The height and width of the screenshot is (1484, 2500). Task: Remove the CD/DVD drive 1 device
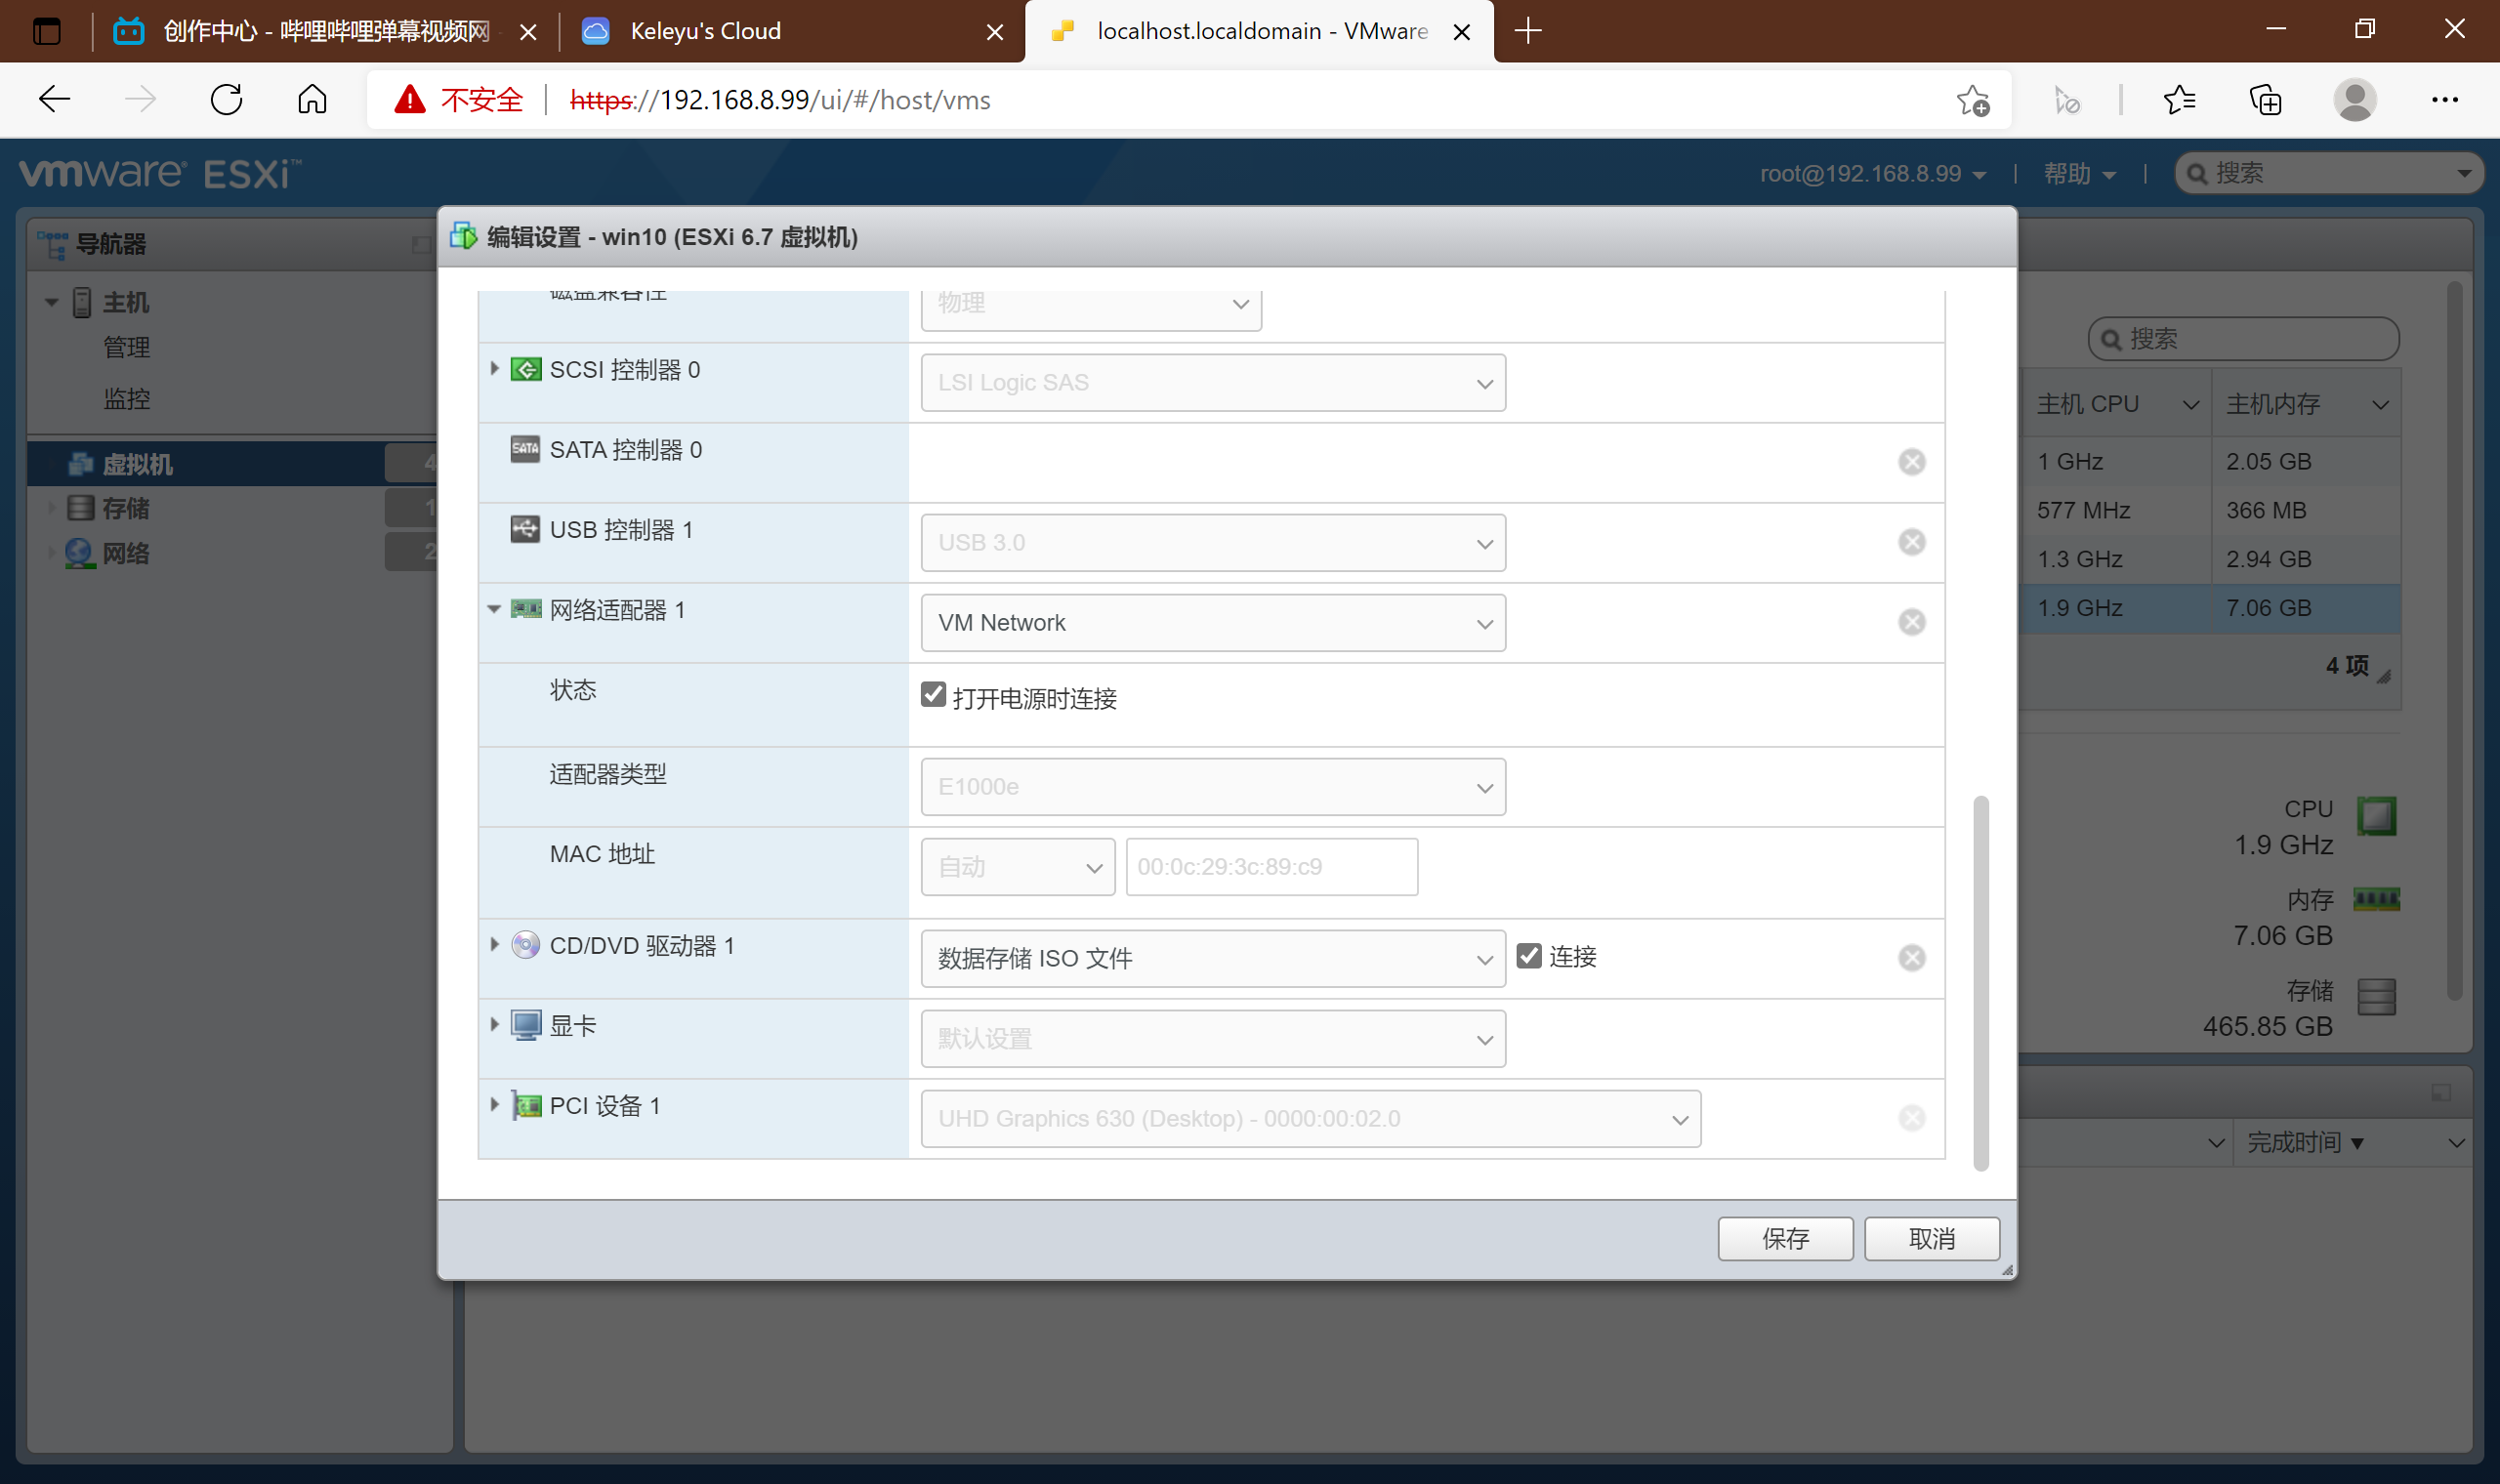coord(1911,958)
